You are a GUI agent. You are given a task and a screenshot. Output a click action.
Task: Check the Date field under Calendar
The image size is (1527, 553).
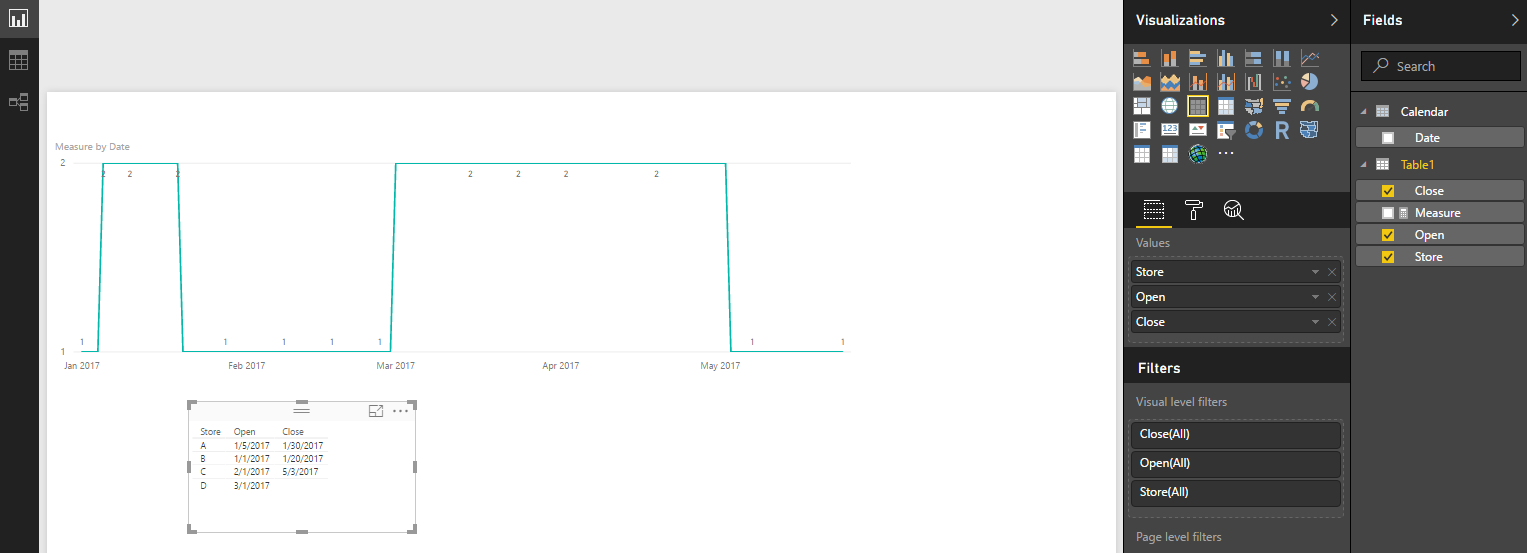click(x=1388, y=138)
